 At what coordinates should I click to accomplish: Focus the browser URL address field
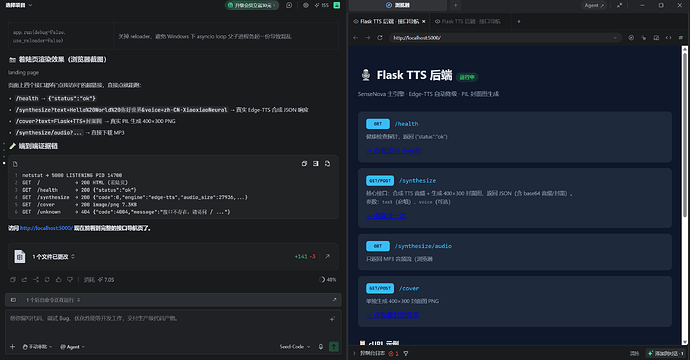505,38
